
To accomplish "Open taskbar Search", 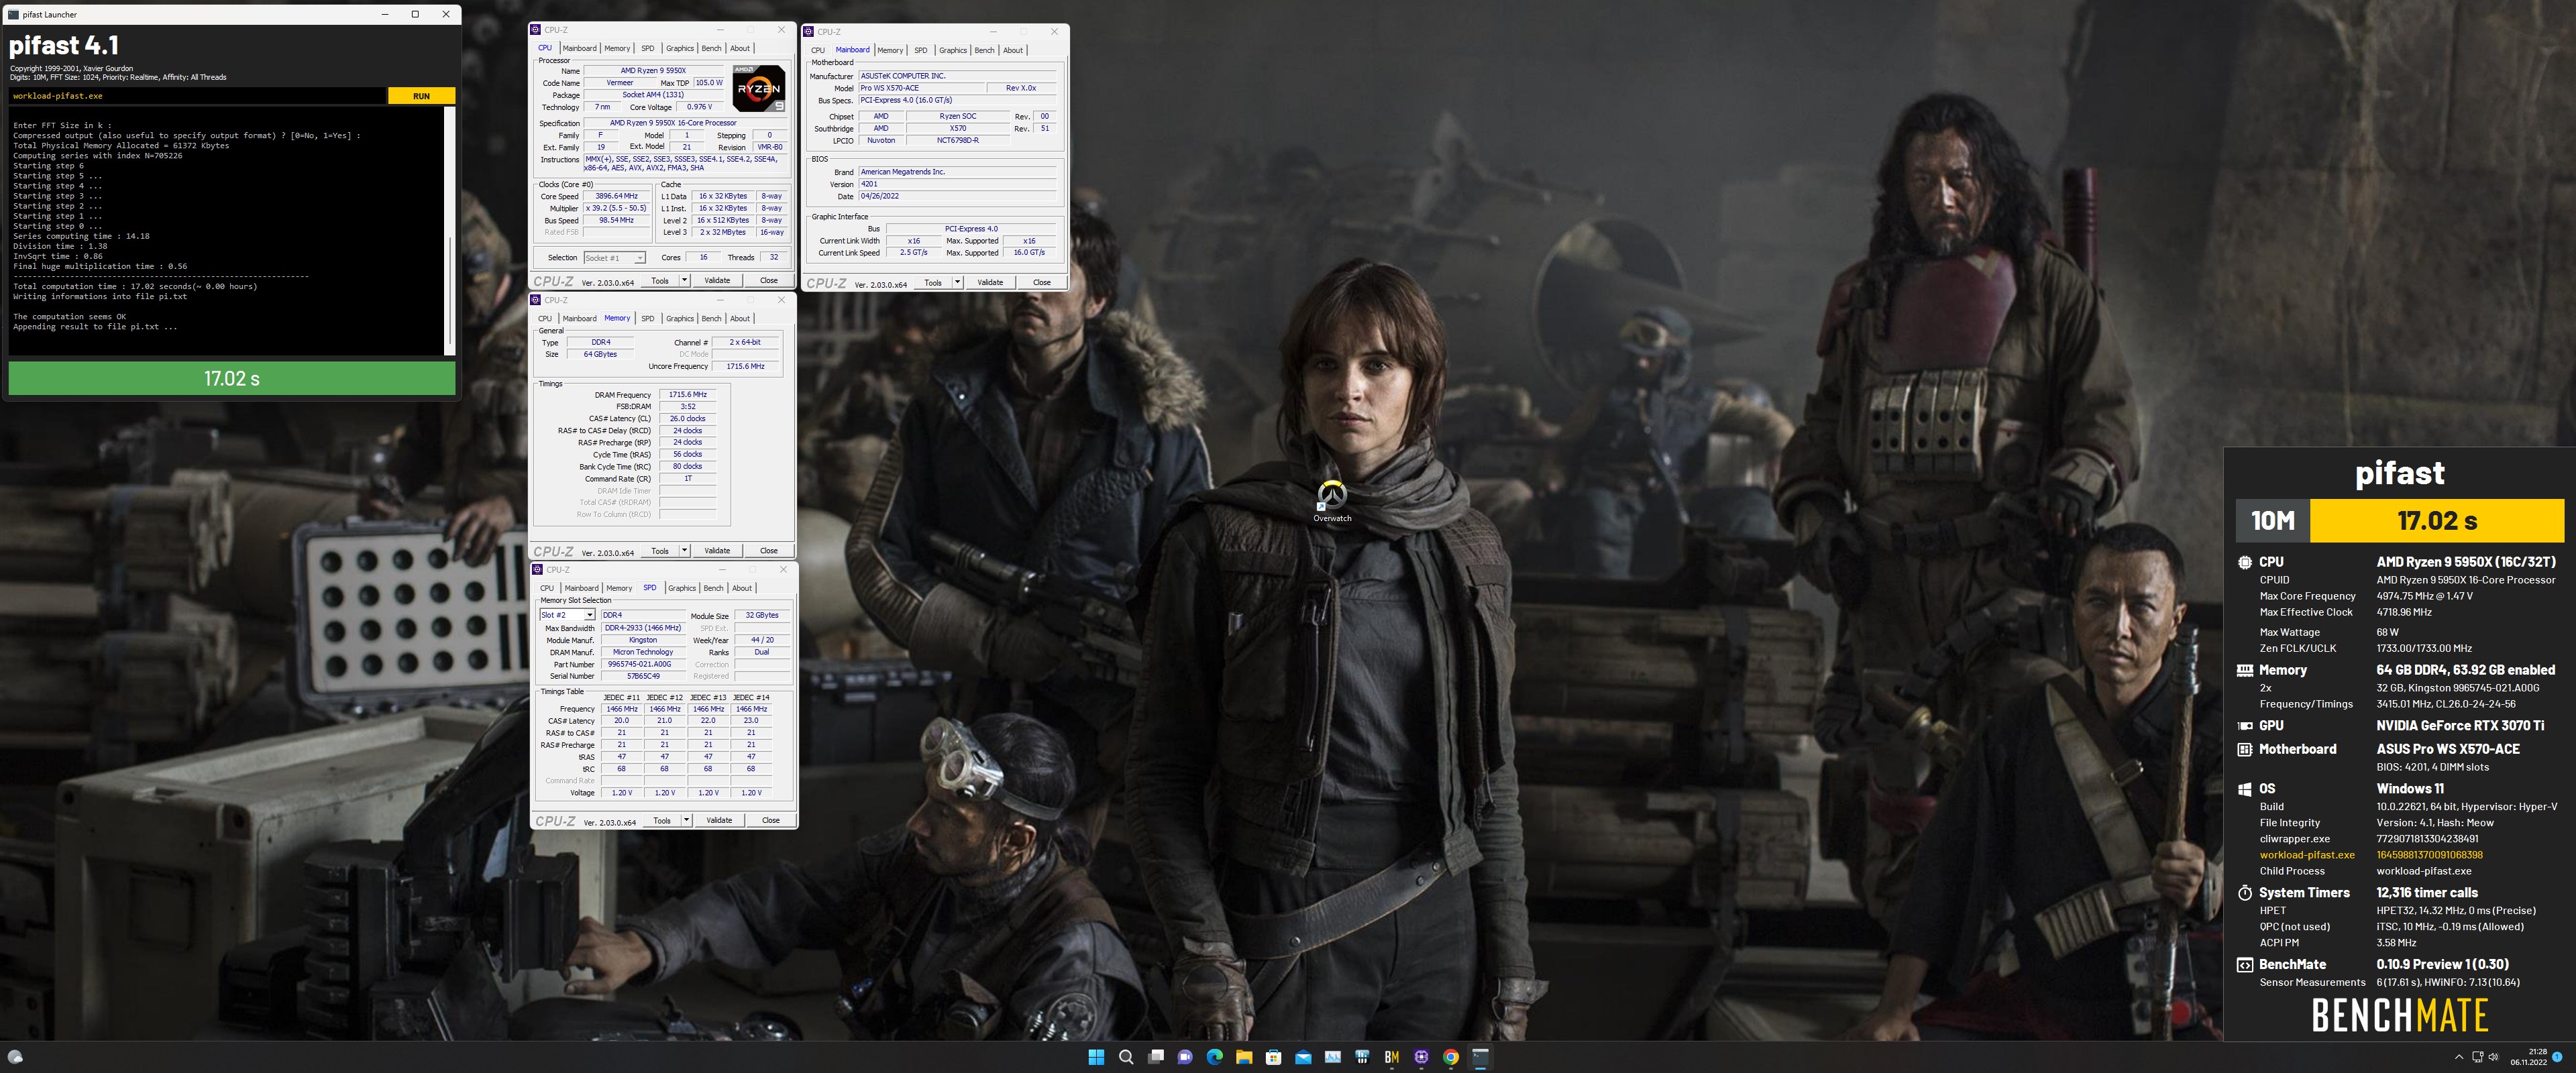I will click(1126, 1057).
